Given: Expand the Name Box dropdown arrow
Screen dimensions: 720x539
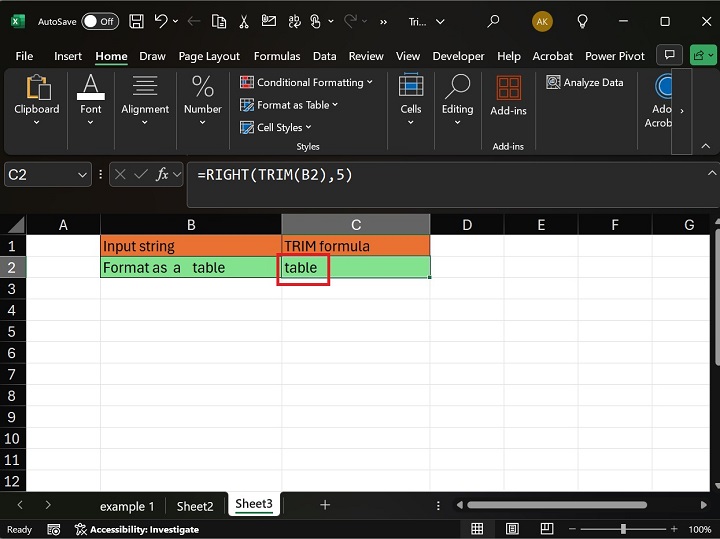Looking at the screenshot, I should point(82,175).
